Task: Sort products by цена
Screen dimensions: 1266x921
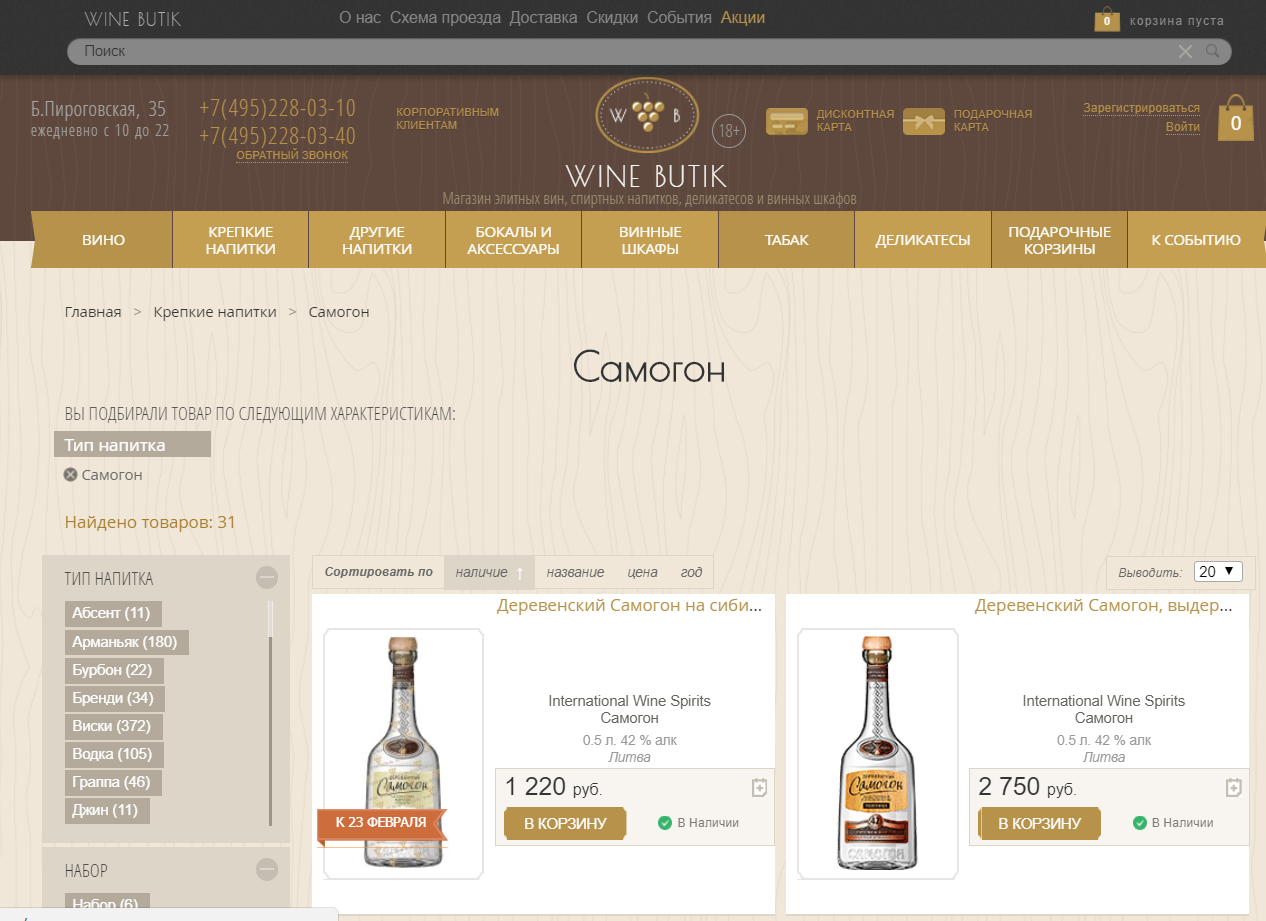Action: click(643, 573)
